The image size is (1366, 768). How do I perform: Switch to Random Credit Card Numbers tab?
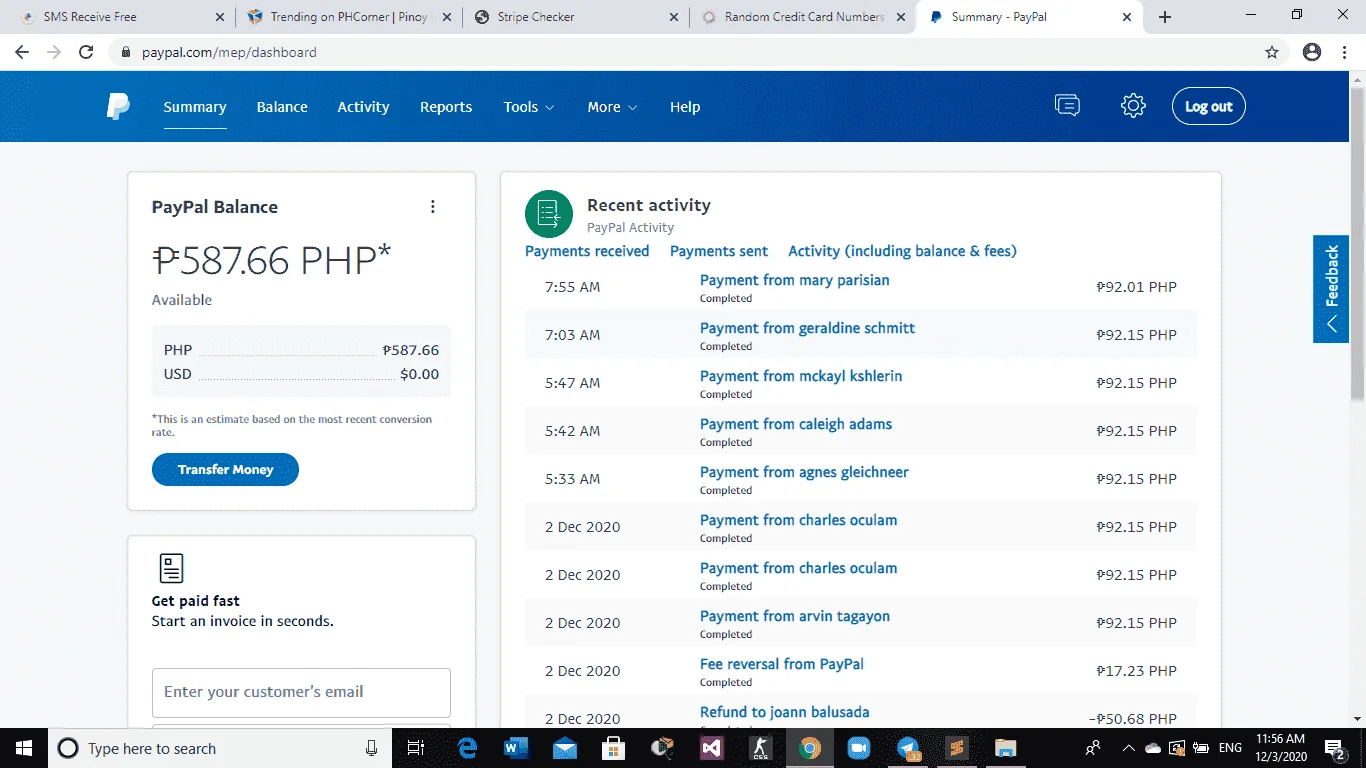coord(803,17)
